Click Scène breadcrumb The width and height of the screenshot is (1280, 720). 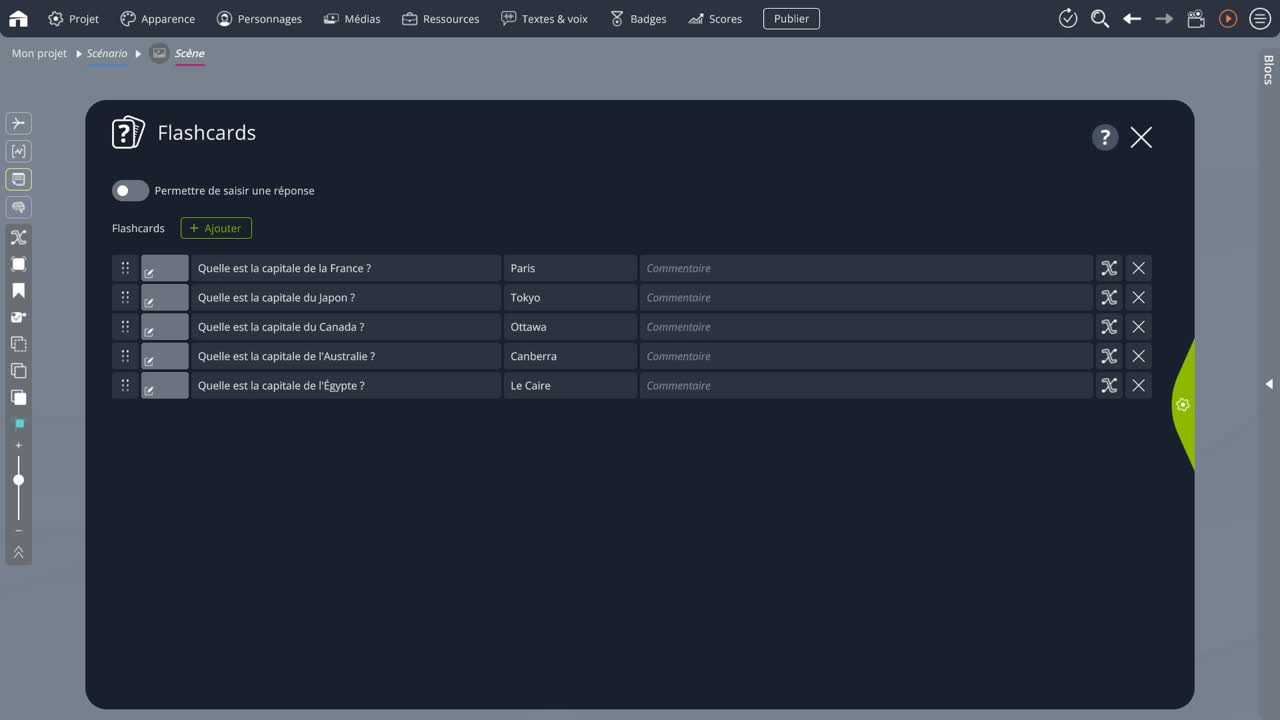pyautogui.click(x=189, y=53)
